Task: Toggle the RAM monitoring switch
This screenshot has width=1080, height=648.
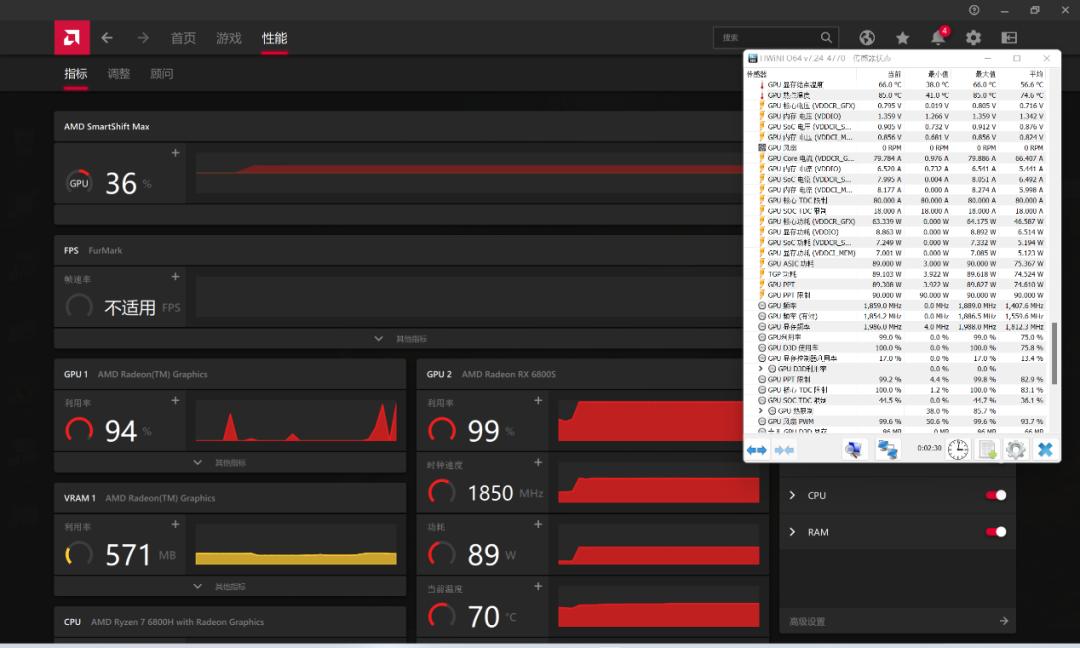Action: 997,531
